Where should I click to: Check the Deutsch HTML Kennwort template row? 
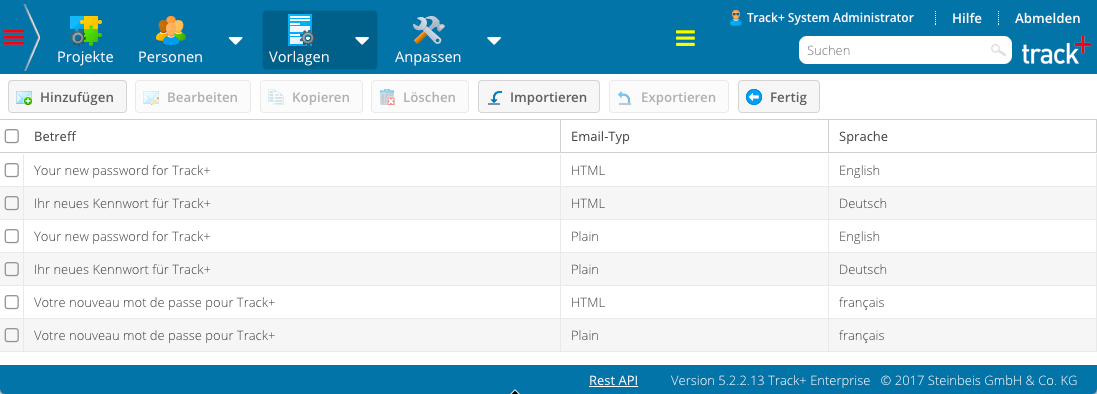(12, 203)
